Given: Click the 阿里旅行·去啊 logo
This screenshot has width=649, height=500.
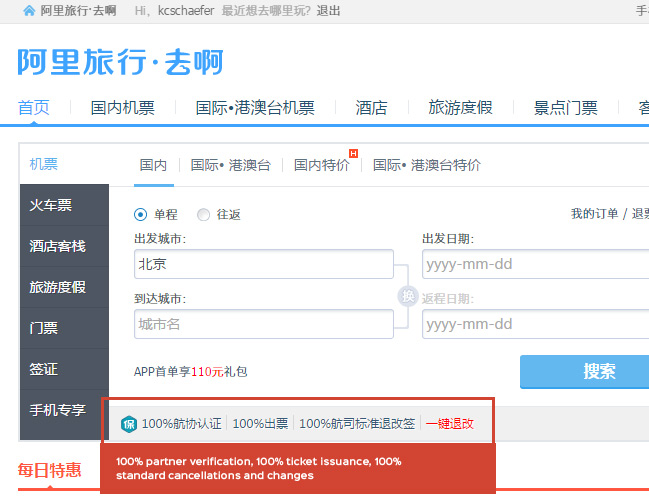Looking at the screenshot, I should pos(120,62).
